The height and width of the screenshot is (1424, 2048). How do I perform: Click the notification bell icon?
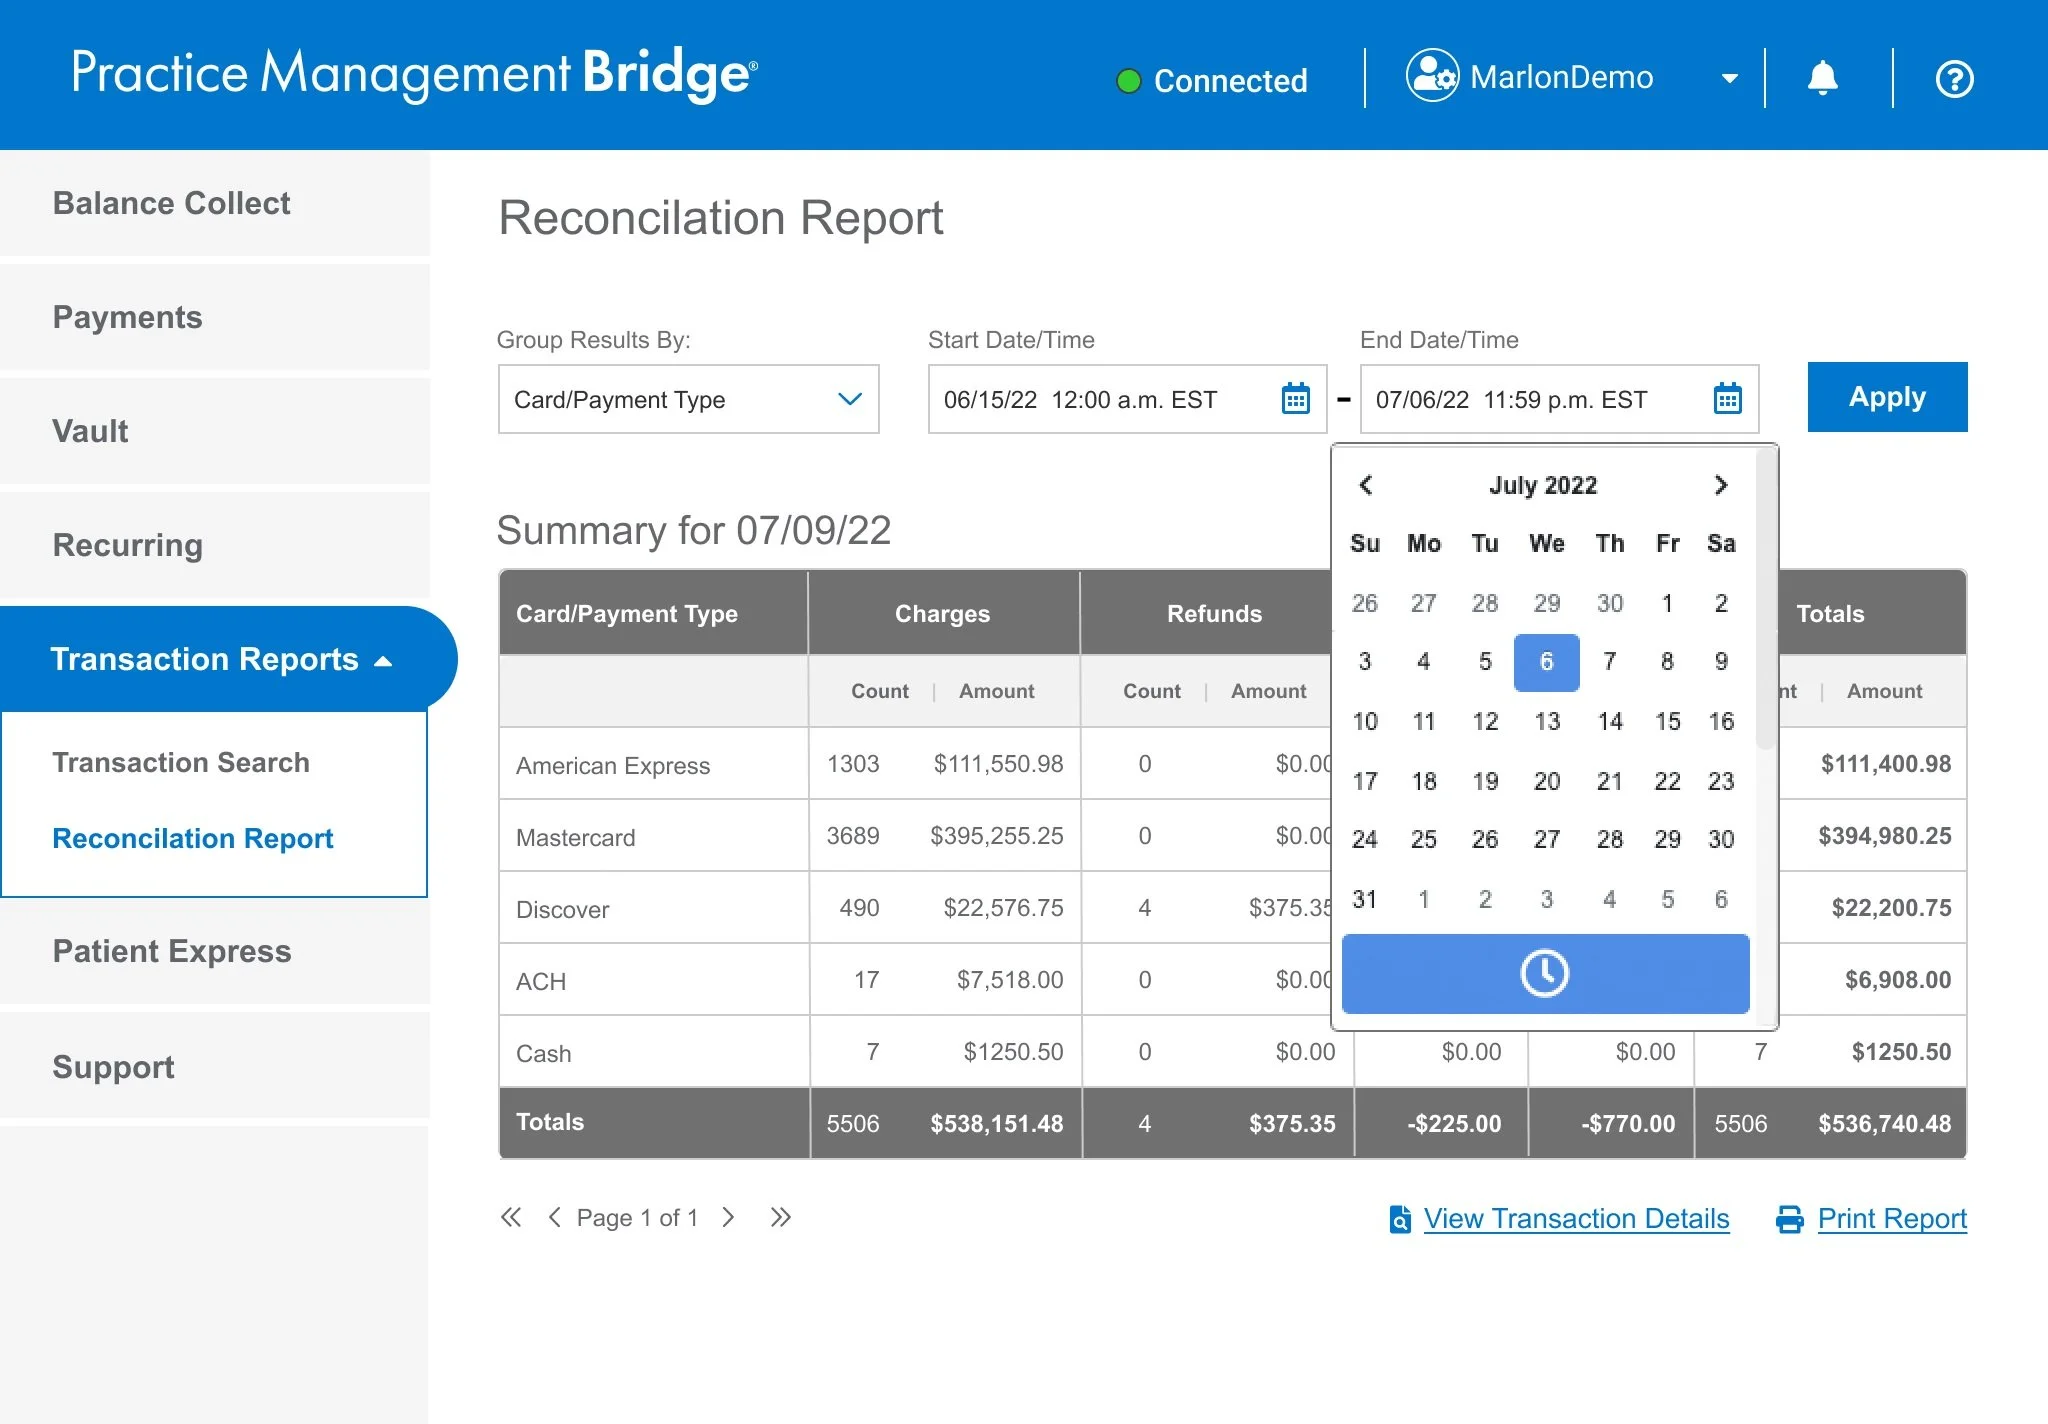click(1822, 78)
